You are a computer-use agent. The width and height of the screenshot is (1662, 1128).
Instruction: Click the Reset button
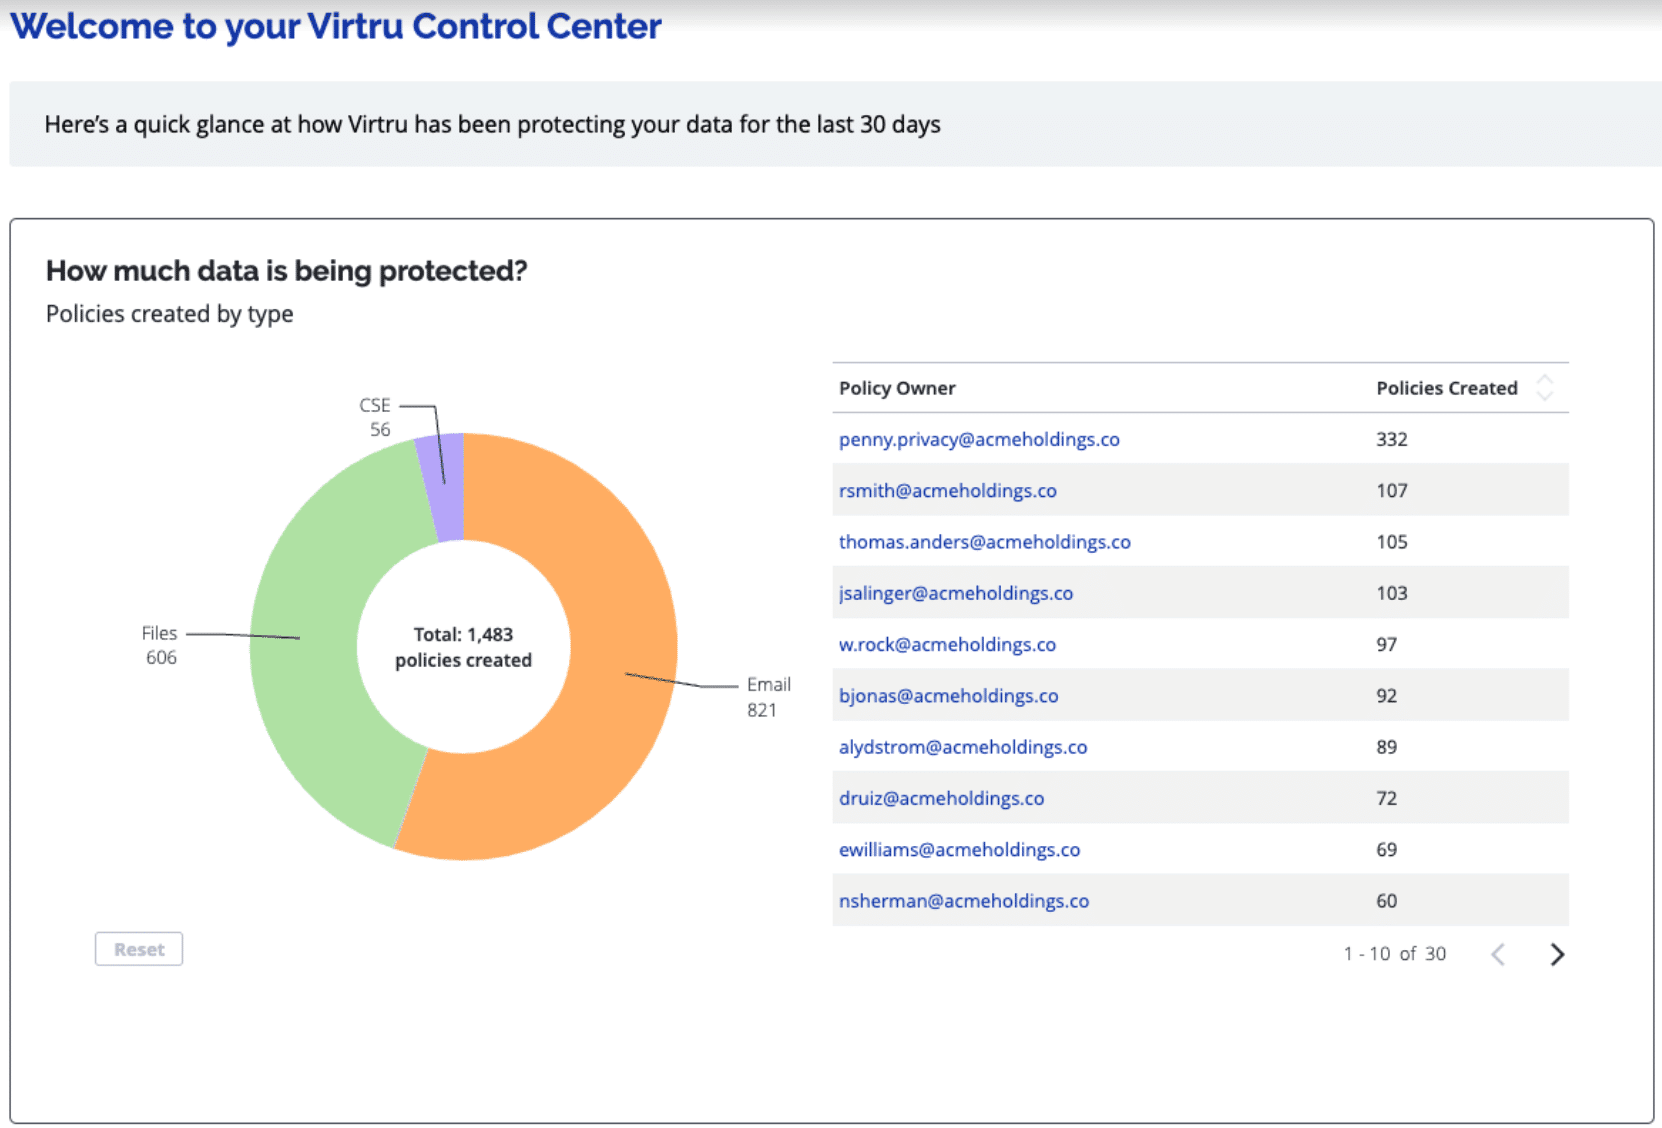coord(139,949)
